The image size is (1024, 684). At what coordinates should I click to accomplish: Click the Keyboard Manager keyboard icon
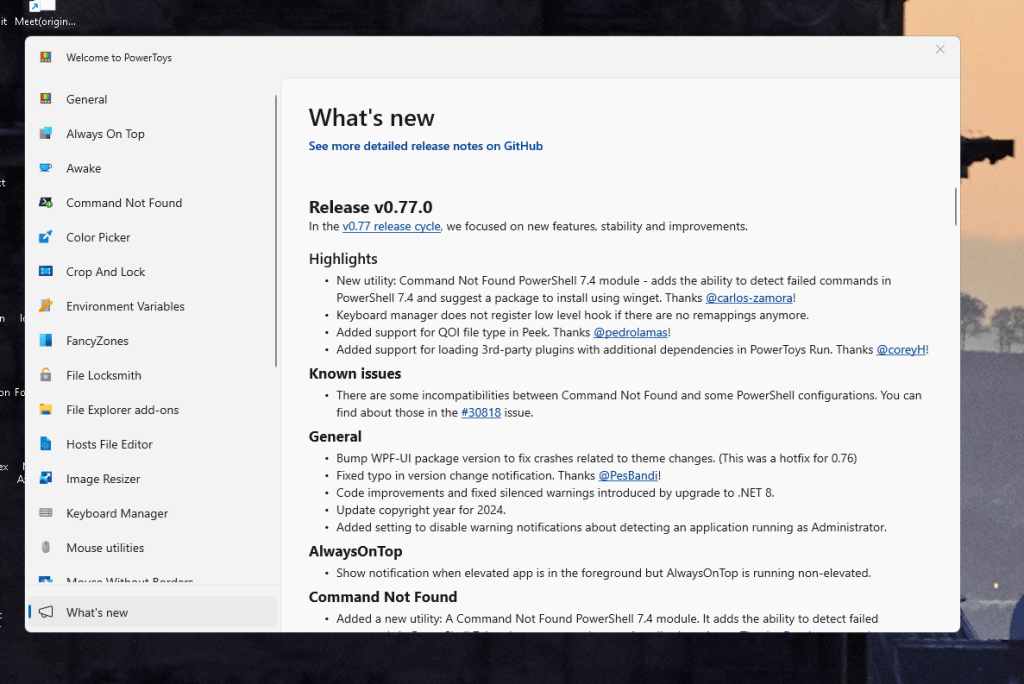point(46,513)
